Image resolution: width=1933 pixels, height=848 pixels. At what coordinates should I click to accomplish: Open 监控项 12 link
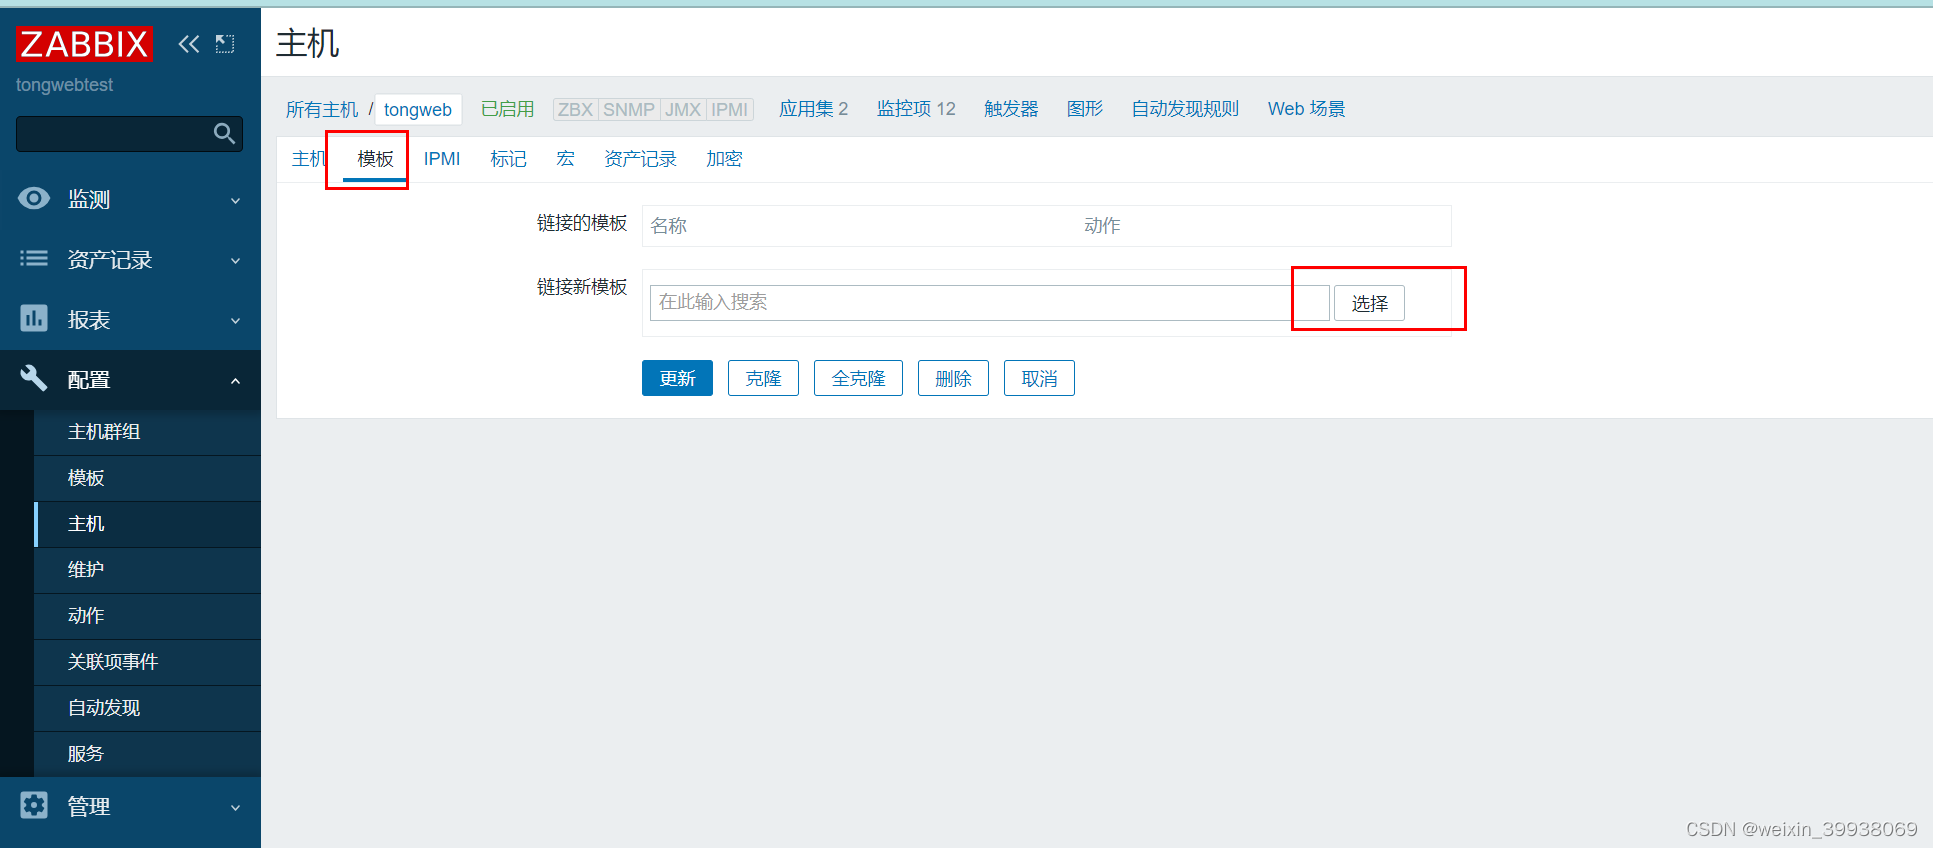coord(916,109)
